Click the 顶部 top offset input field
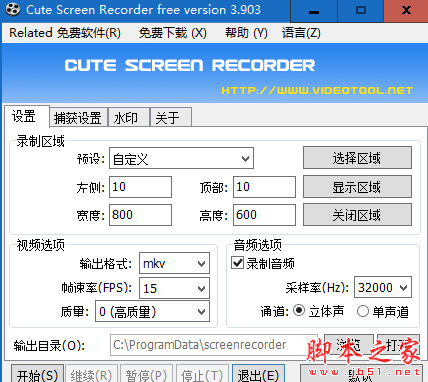This screenshot has width=428, height=382. click(x=264, y=187)
